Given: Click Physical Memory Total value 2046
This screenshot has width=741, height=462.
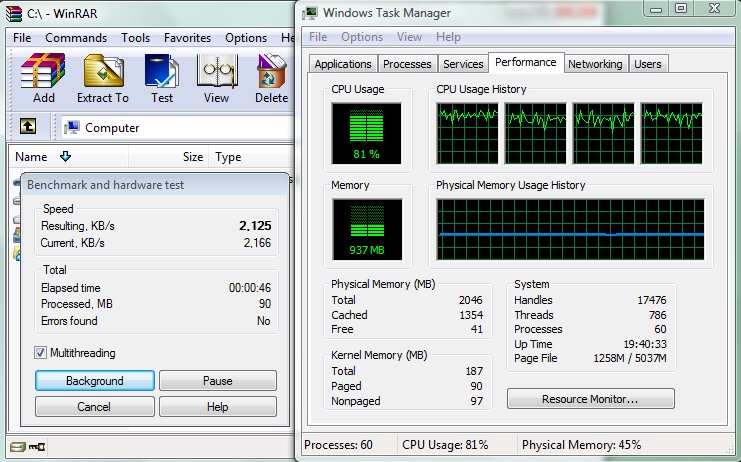Looking at the screenshot, I should click(471, 300).
